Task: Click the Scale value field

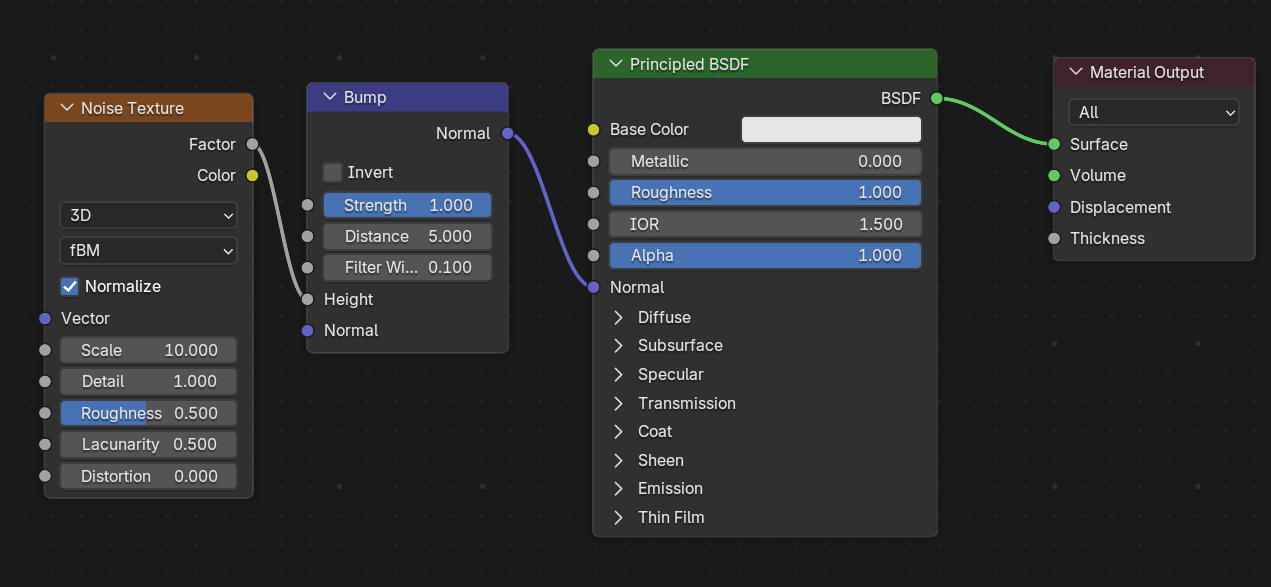Action: coord(148,351)
